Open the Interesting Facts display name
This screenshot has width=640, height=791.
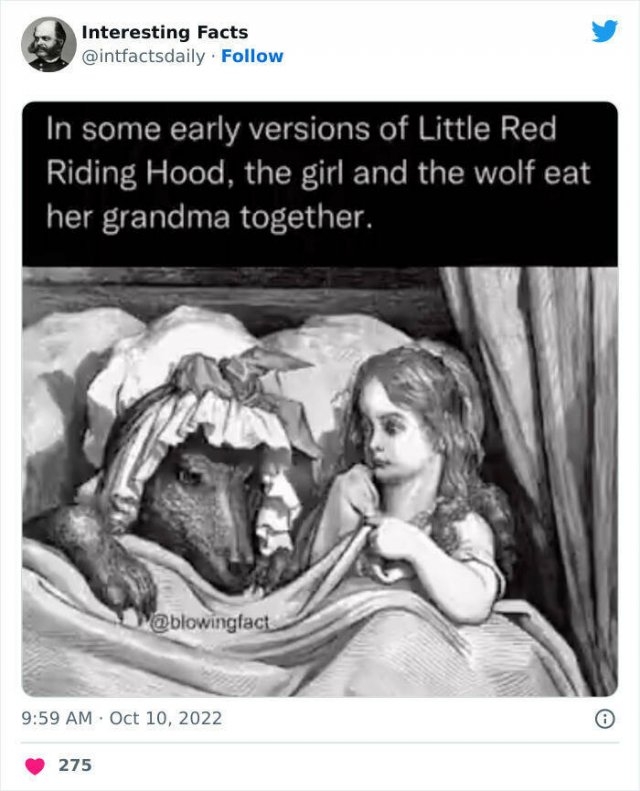[x=164, y=32]
